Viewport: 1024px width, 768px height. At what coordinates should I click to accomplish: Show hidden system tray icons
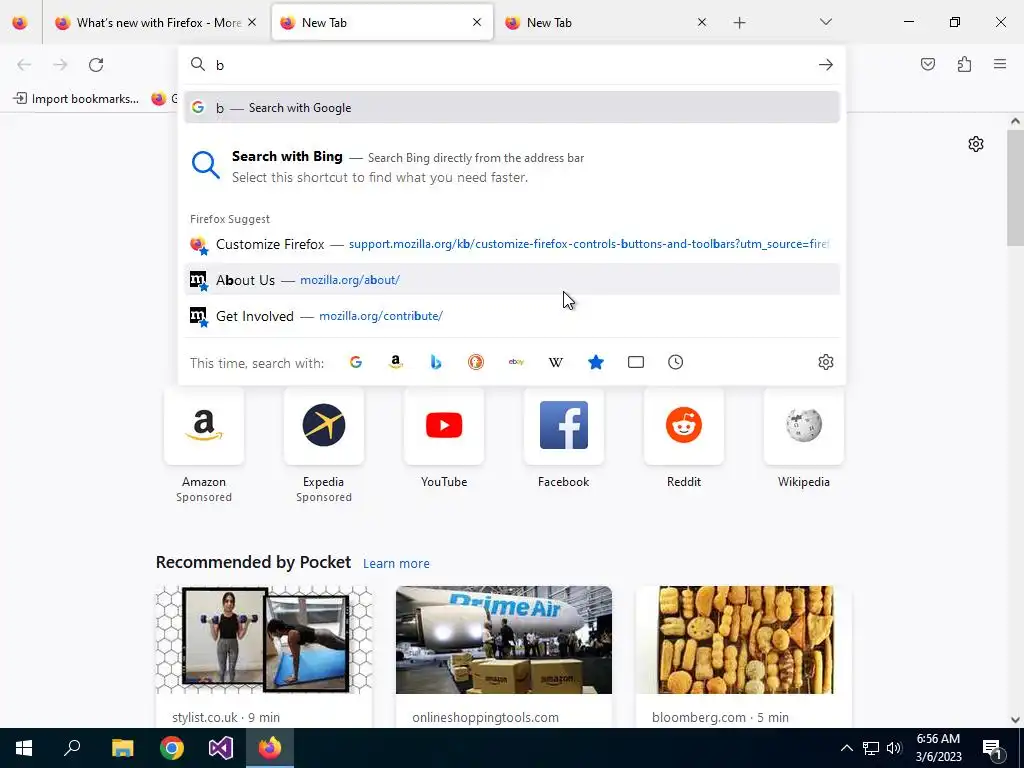tap(846, 748)
